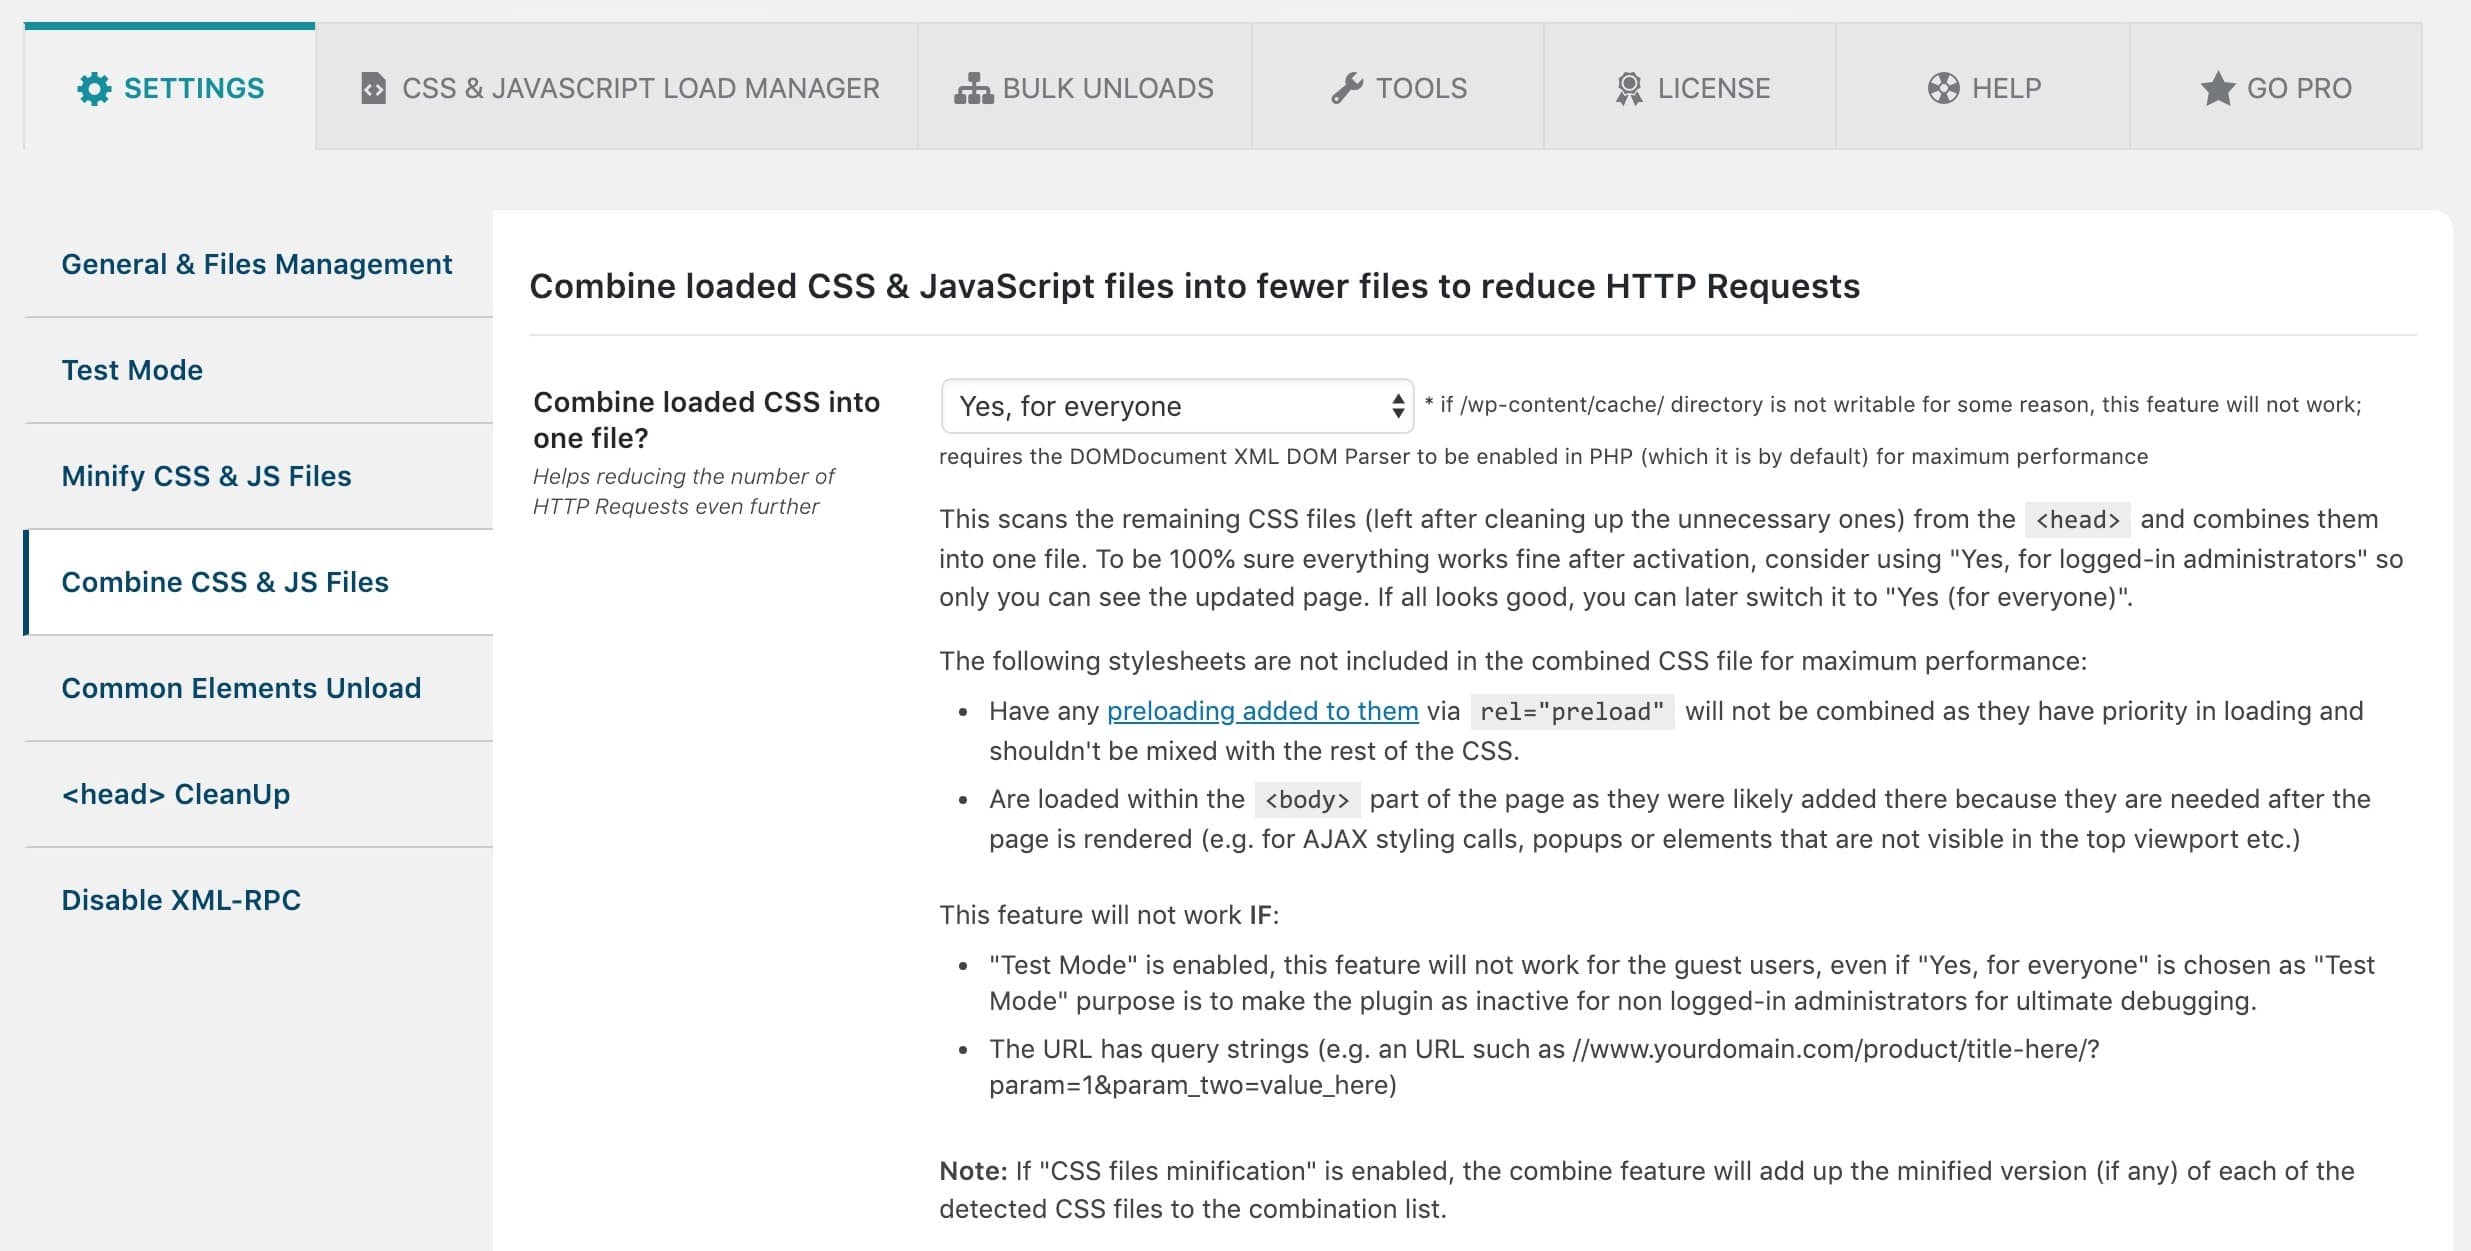
Task: Open the CSS & JavaScript Load Manager tab
Action: click(x=640, y=89)
